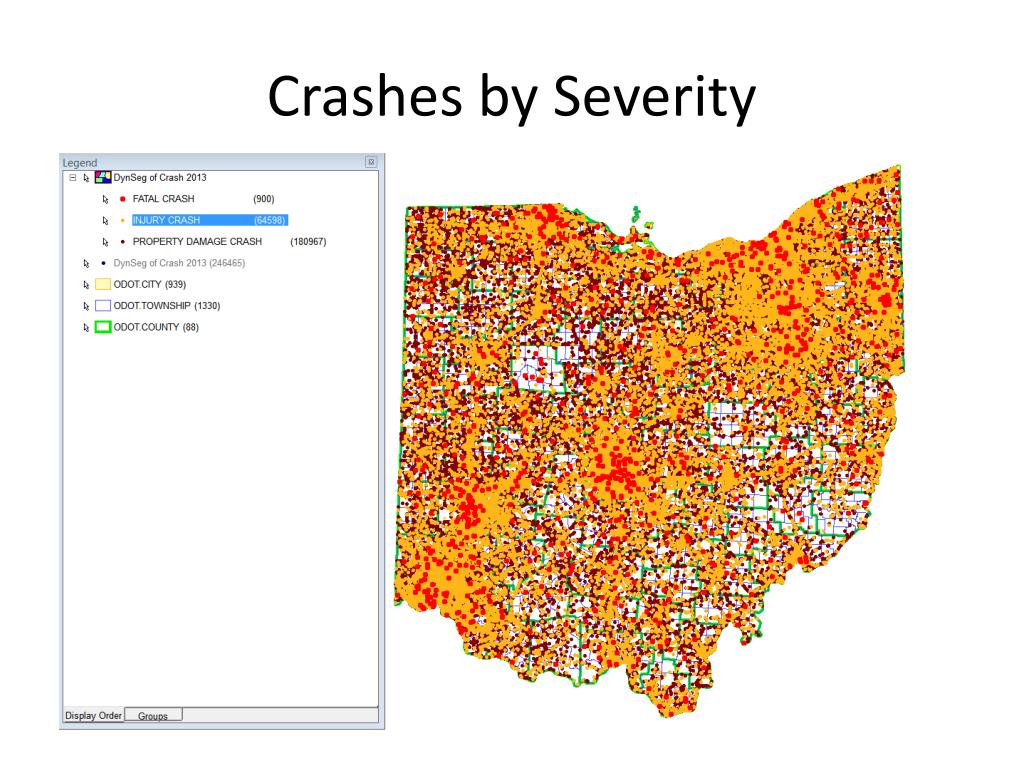The width and height of the screenshot is (1024, 768).
Task: Click the (180967) property damage count
Action: [x=308, y=242]
